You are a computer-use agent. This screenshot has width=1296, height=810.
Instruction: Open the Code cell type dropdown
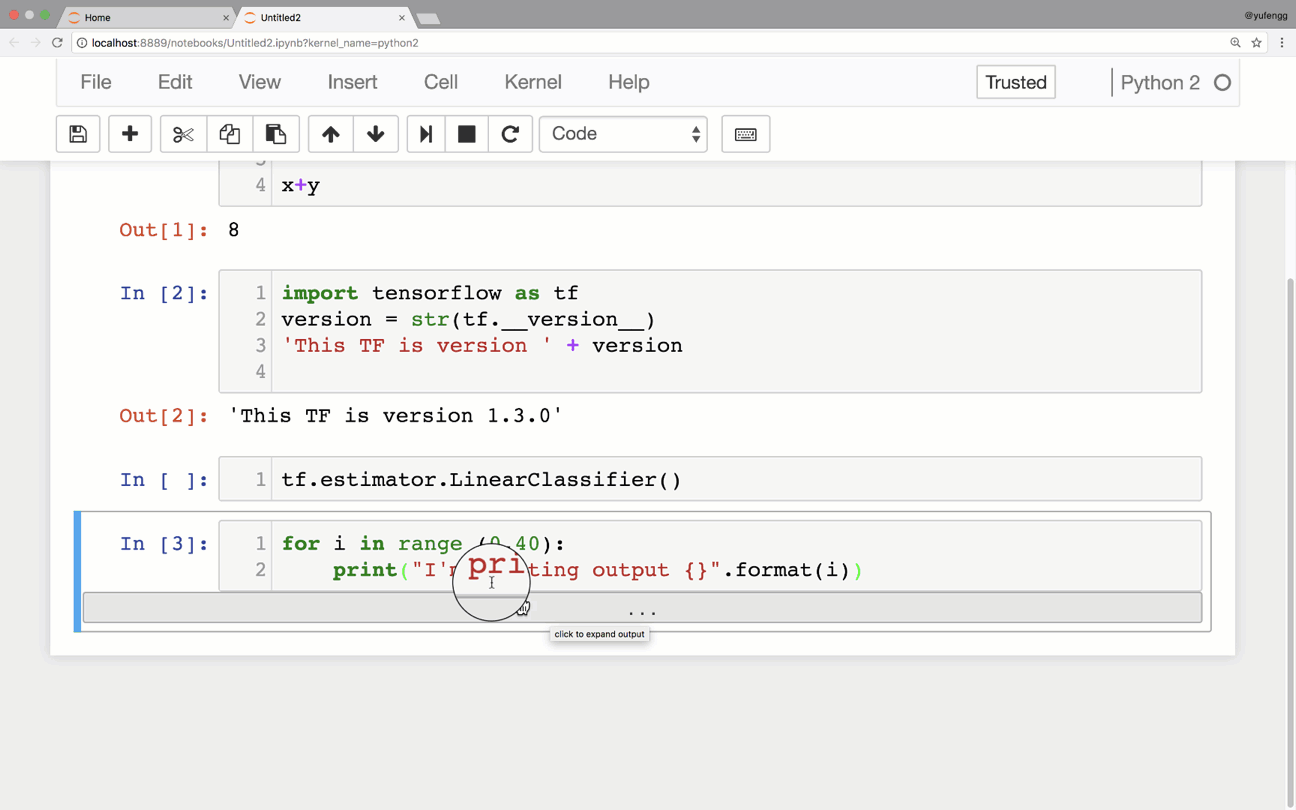point(623,134)
